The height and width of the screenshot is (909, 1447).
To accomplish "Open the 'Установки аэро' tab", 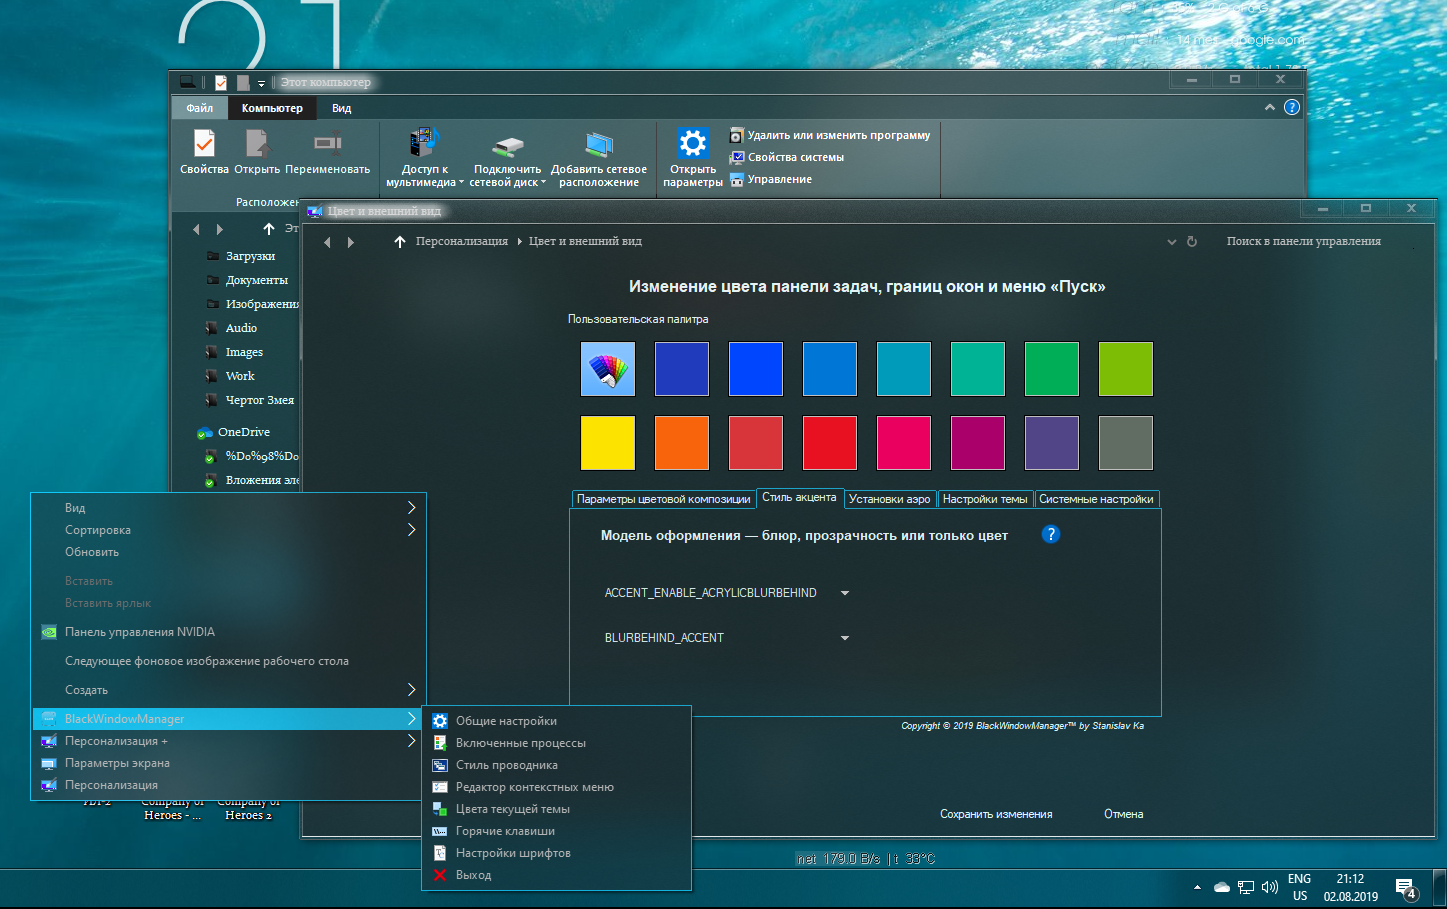I will [889, 499].
